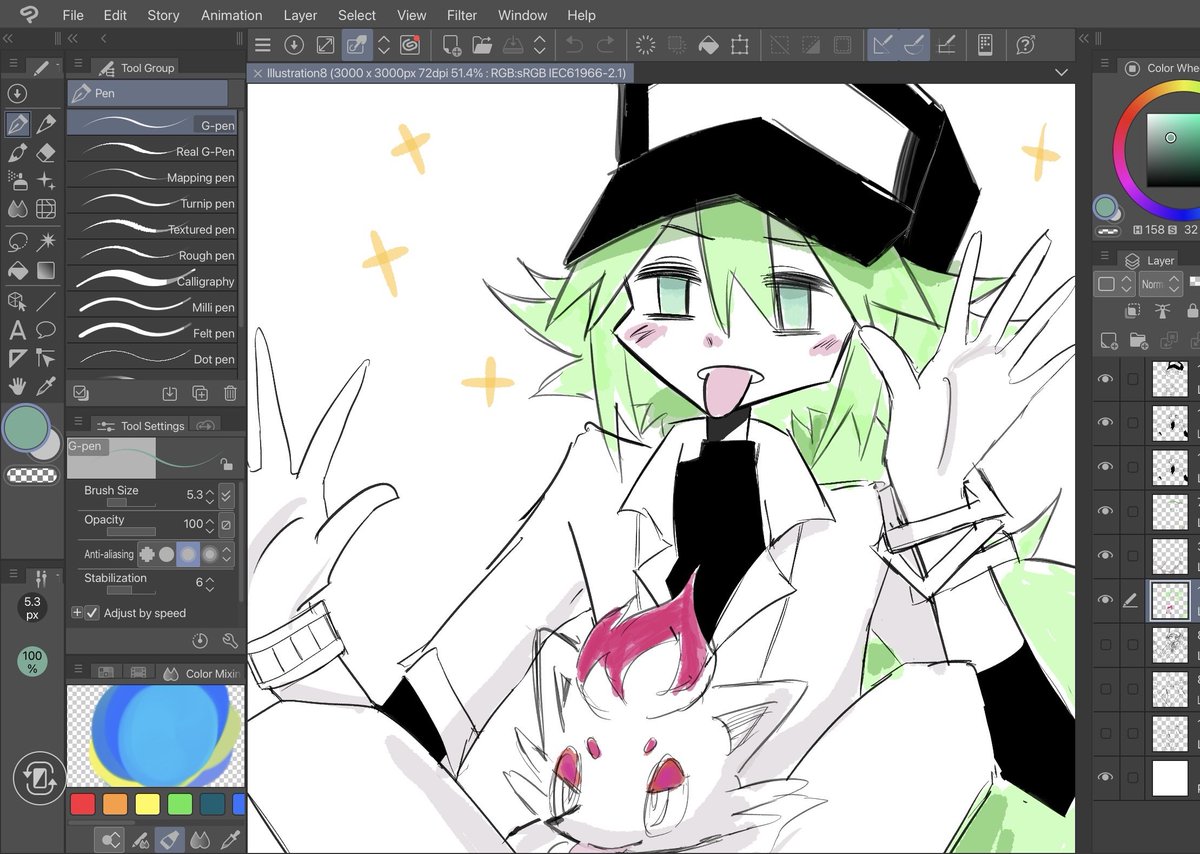
Task: Open the canvas tab list chevron
Action: (1061, 73)
